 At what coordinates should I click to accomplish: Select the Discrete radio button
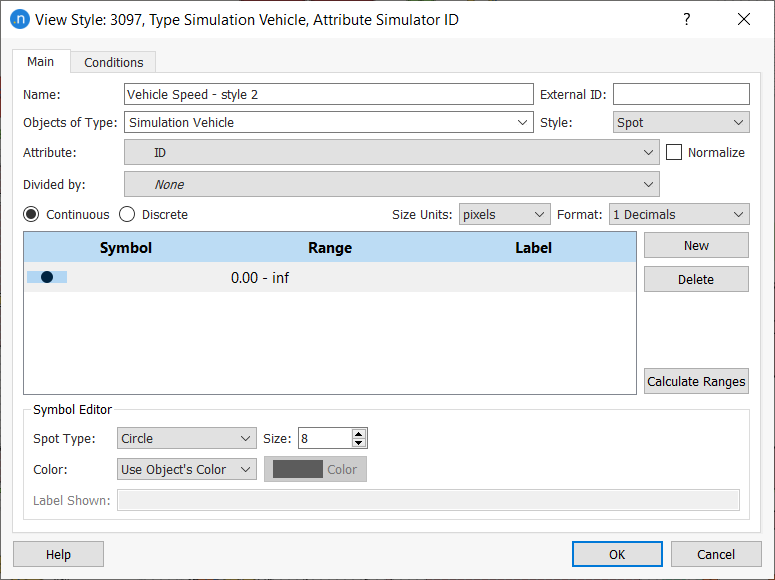[127, 214]
